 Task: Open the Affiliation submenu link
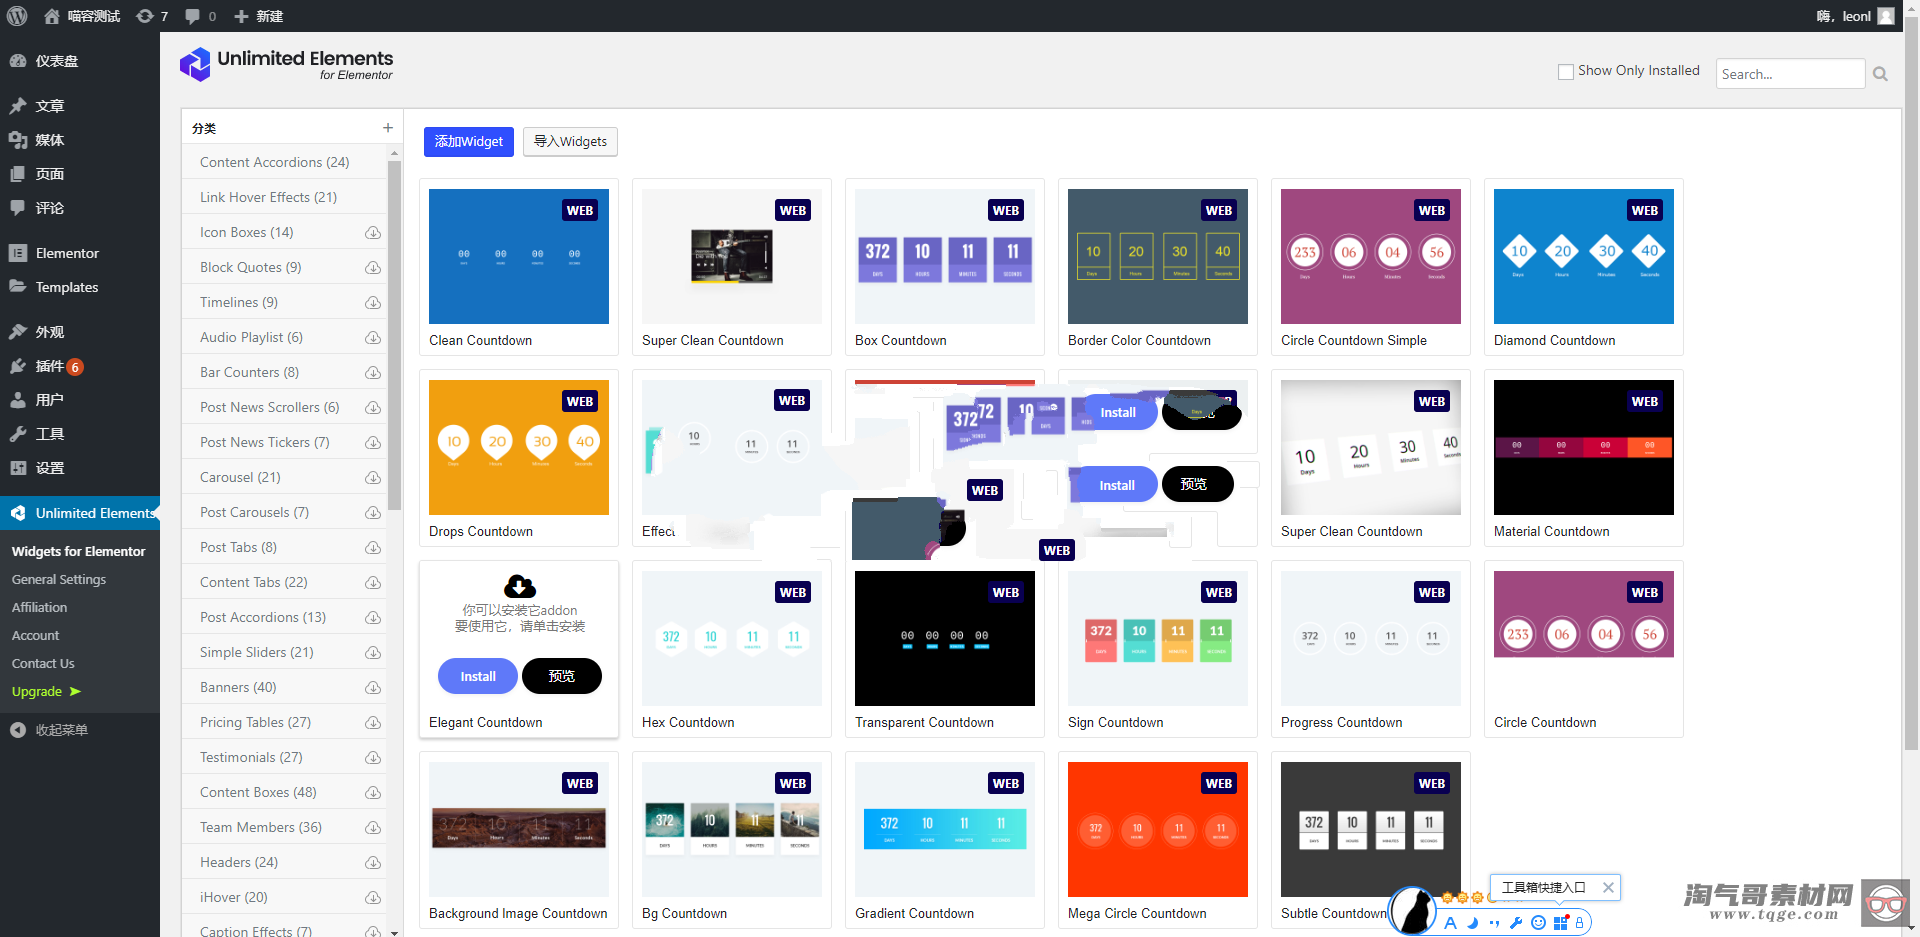point(40,607)
